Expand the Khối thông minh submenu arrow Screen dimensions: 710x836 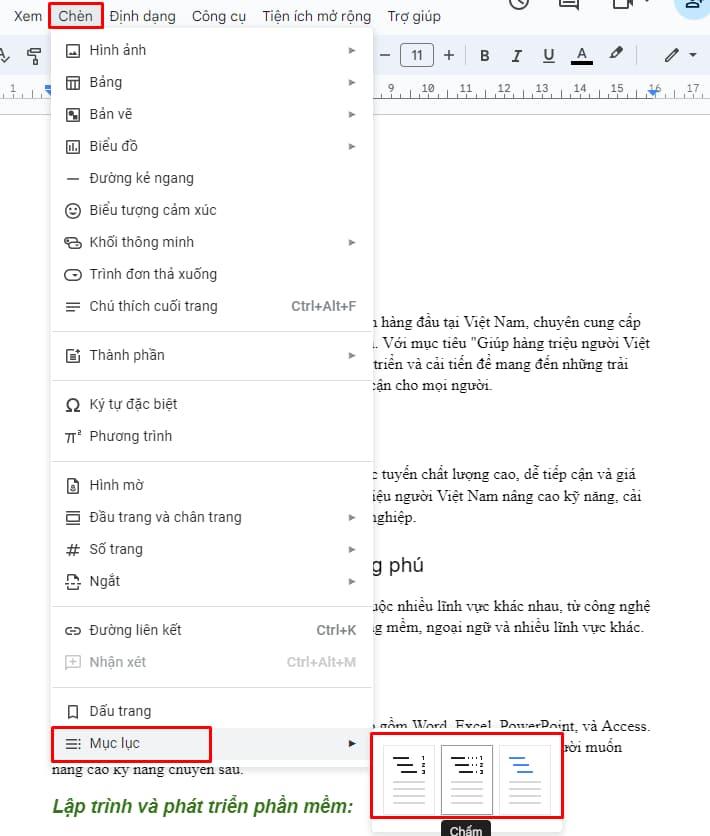352,243
